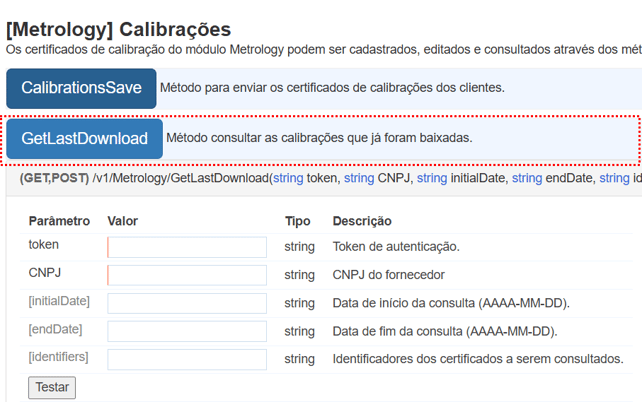Collapse the GetLastDownload method

pyautogui.click(x=84, y=139)
